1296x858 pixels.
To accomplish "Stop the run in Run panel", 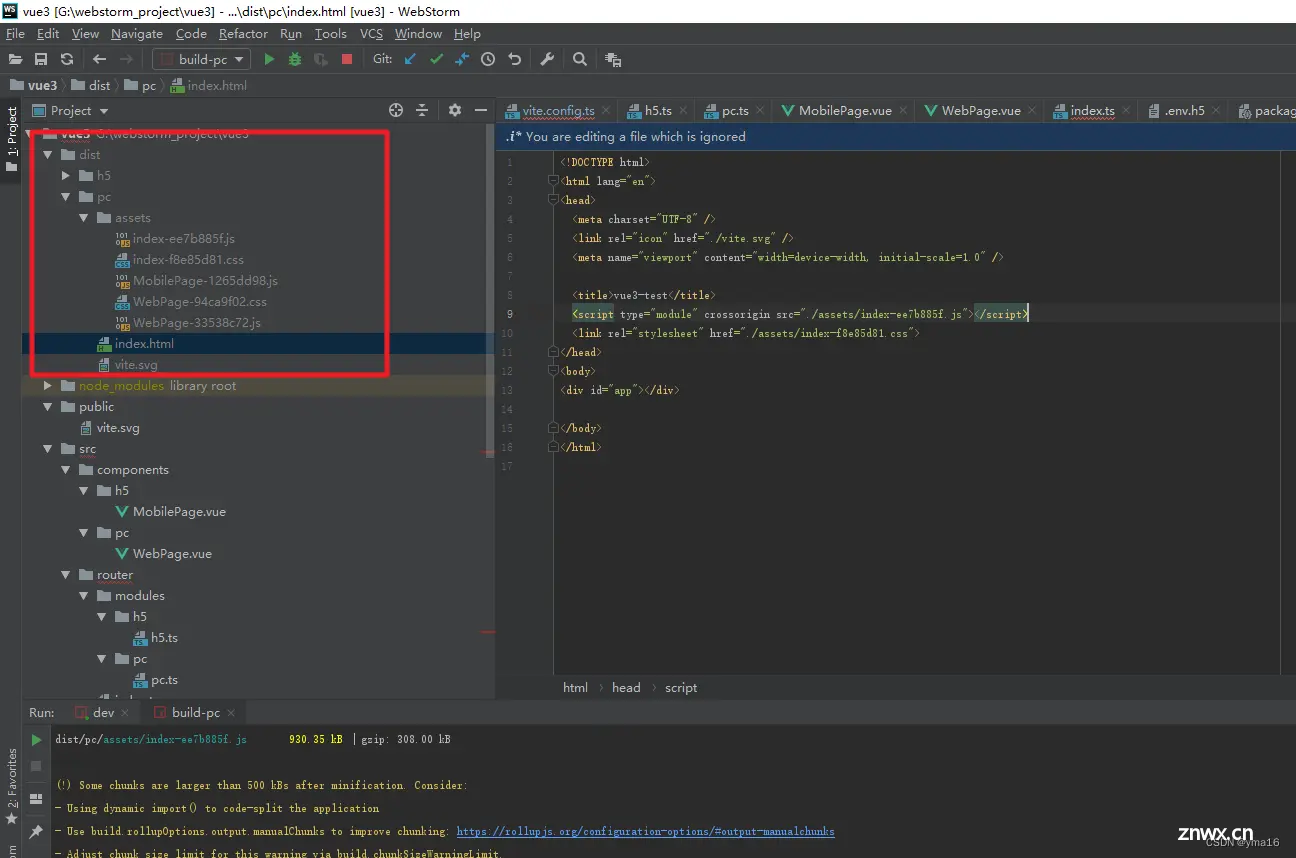I will pyautogui.click(x=36, y=766).
